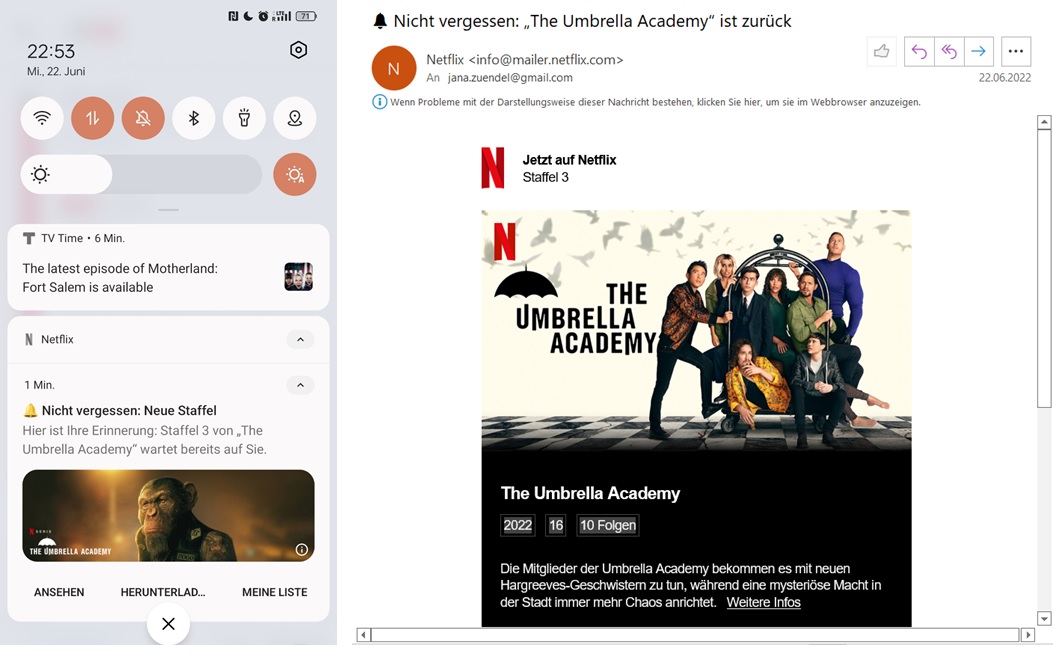
Task: Open the three-dots more actions menu
Action: coord(1015,51)
